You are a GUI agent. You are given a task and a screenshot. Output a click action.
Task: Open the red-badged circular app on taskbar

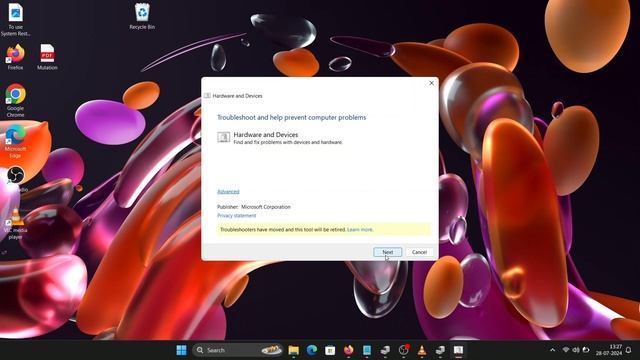pos(404,350)
